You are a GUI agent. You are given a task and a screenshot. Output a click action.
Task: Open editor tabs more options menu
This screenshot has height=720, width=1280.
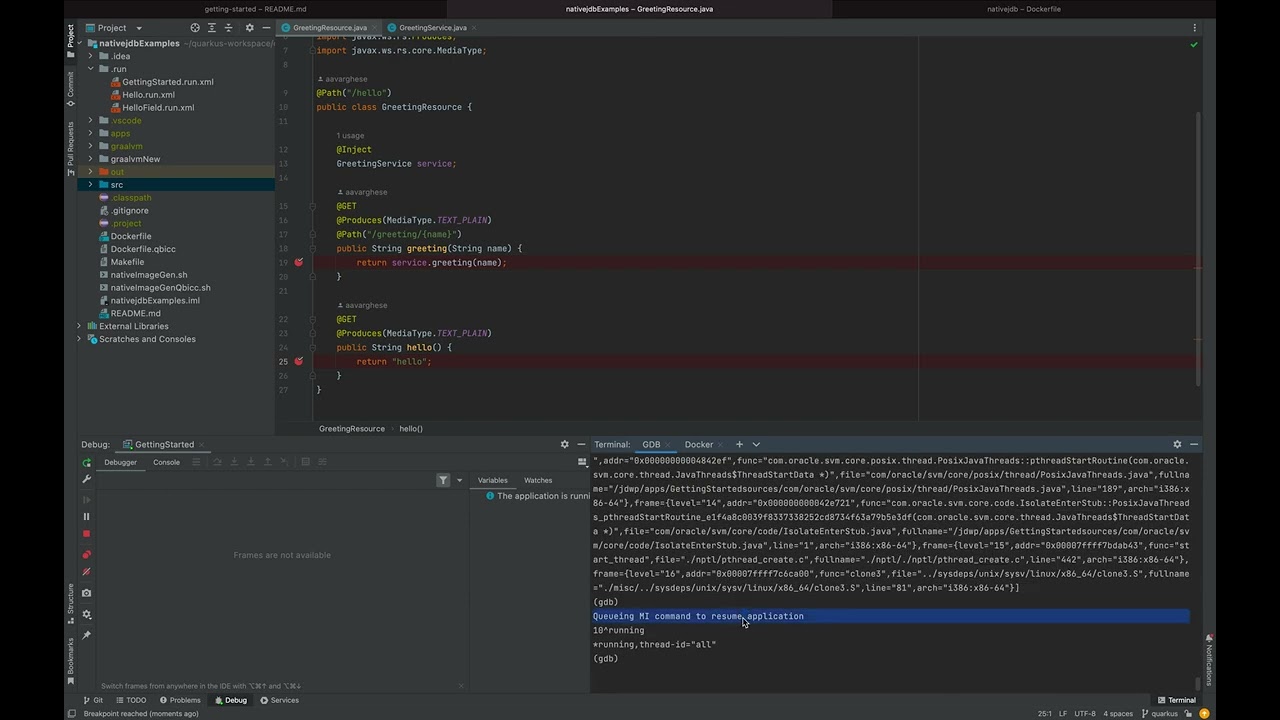(1194, 28)
